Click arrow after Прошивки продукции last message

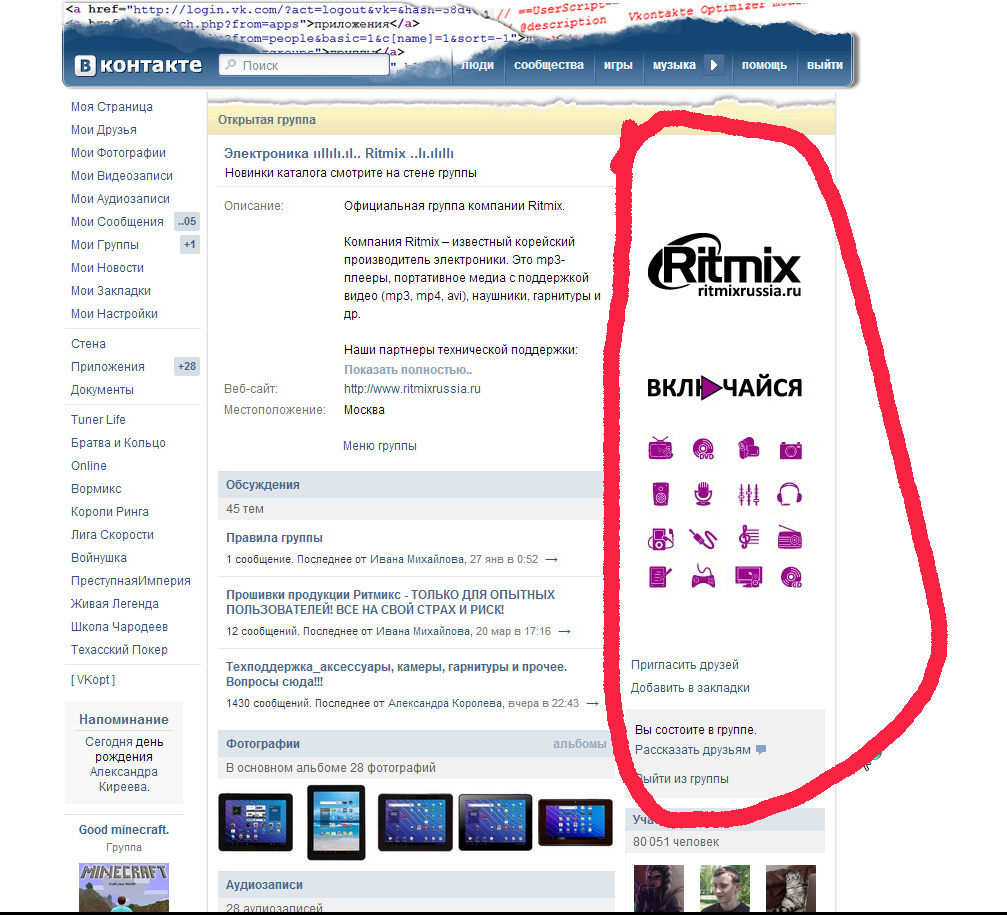point(565,631)
